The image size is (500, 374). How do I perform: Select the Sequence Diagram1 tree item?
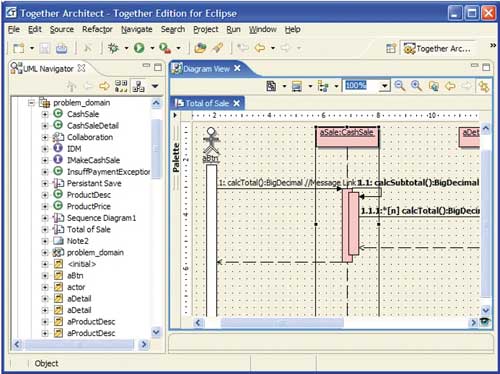tap(102, 218)
